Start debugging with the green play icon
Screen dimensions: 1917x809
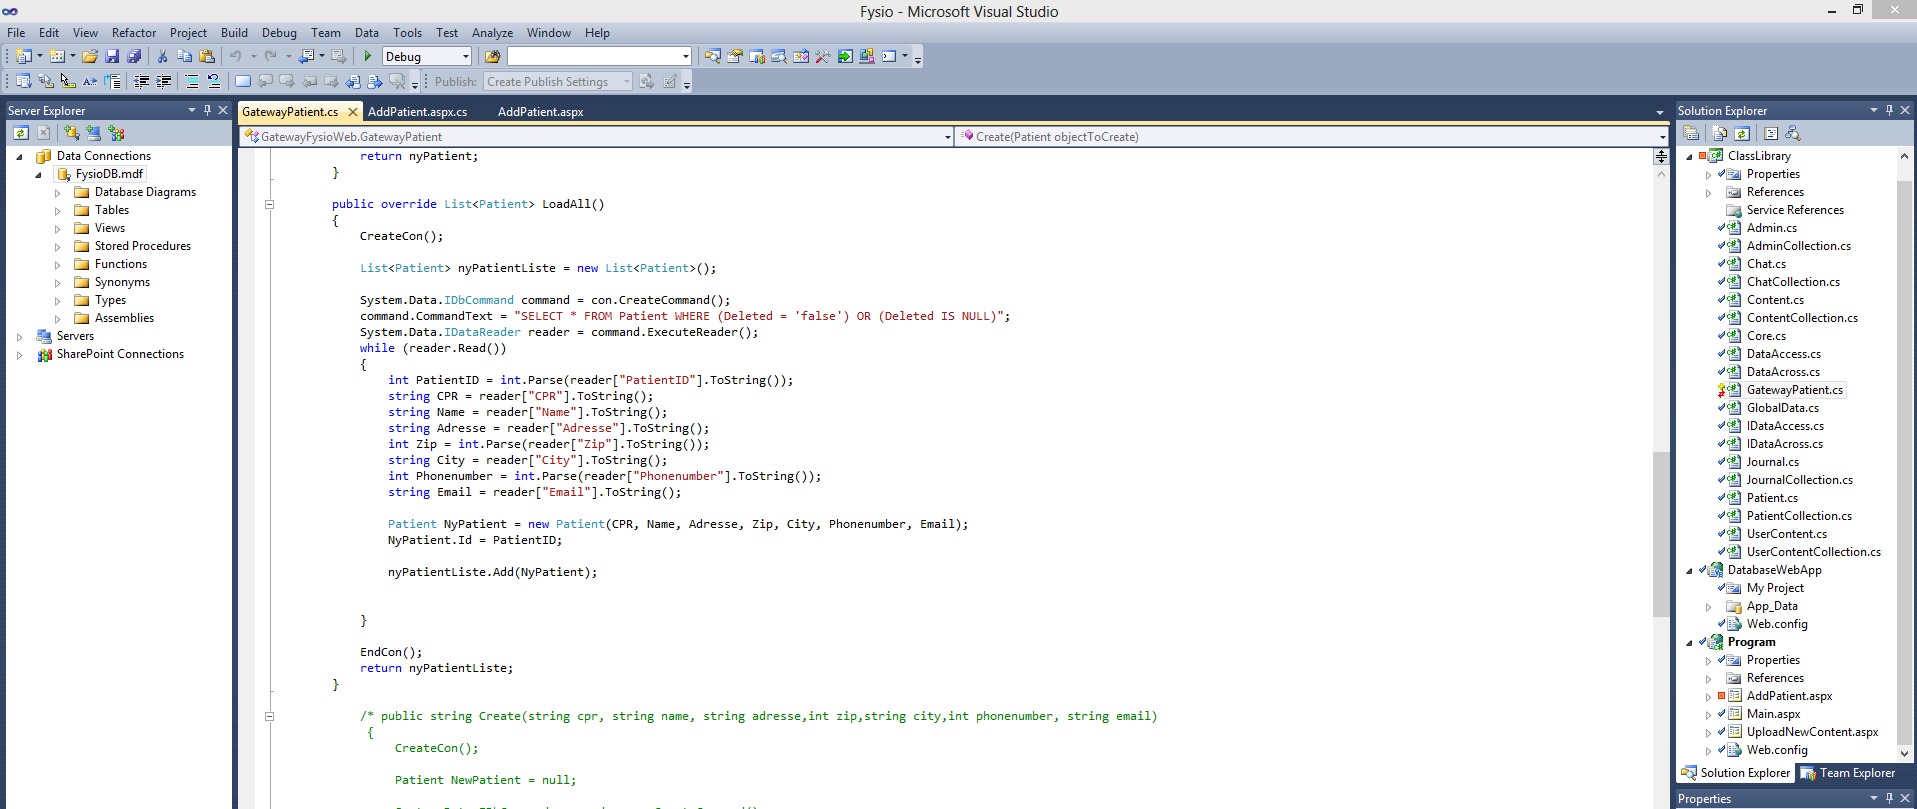(x=368, y=57)
